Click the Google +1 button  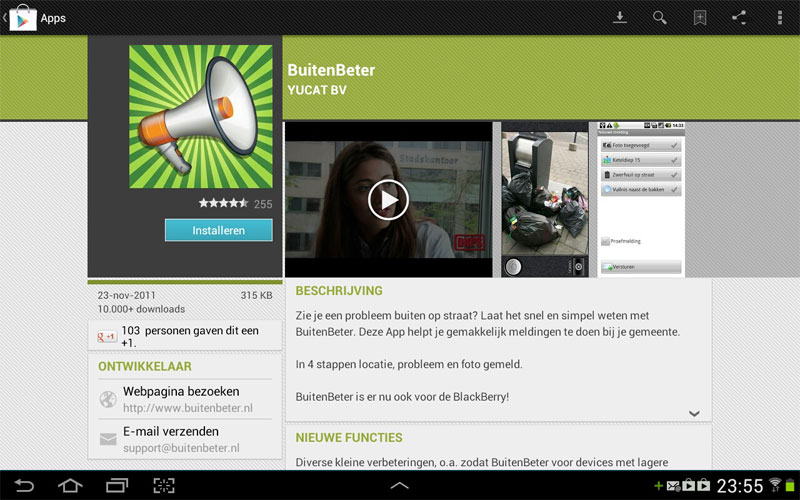(x=108, y=336)
